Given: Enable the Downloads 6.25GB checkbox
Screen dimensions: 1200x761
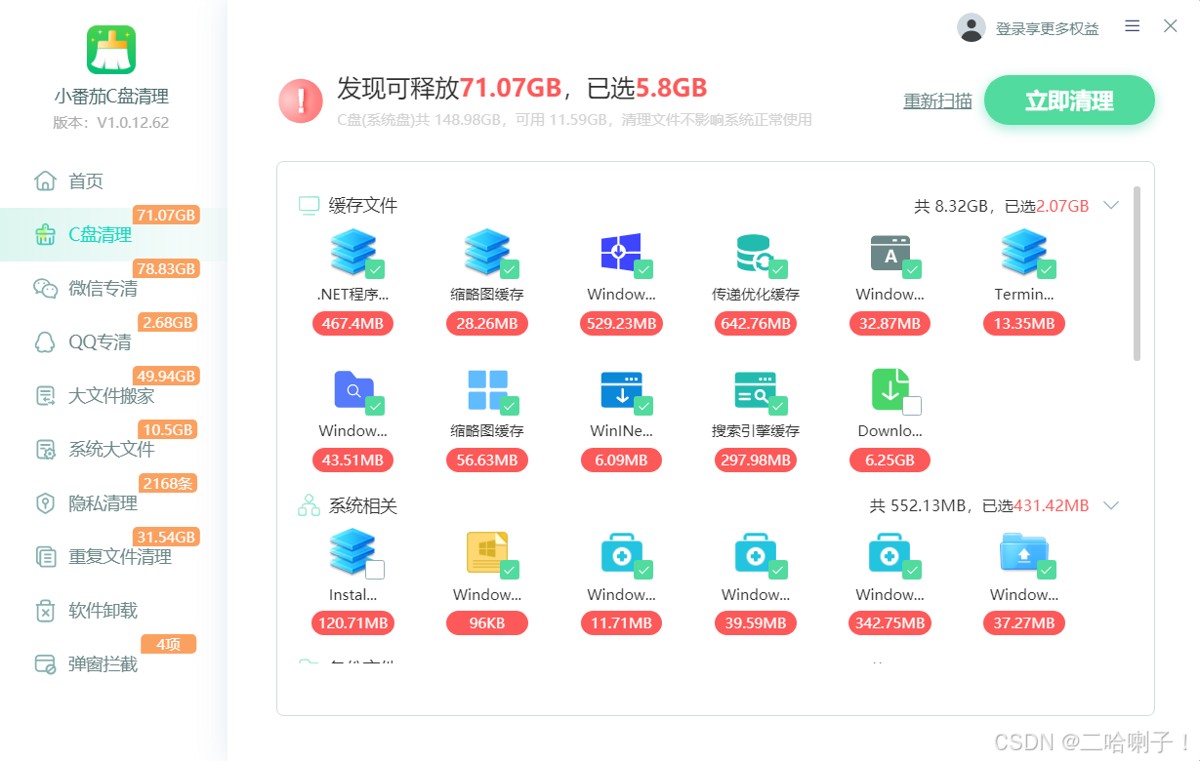Looking at the screenshot, I should pyautogui.click(x=911, y=406).
